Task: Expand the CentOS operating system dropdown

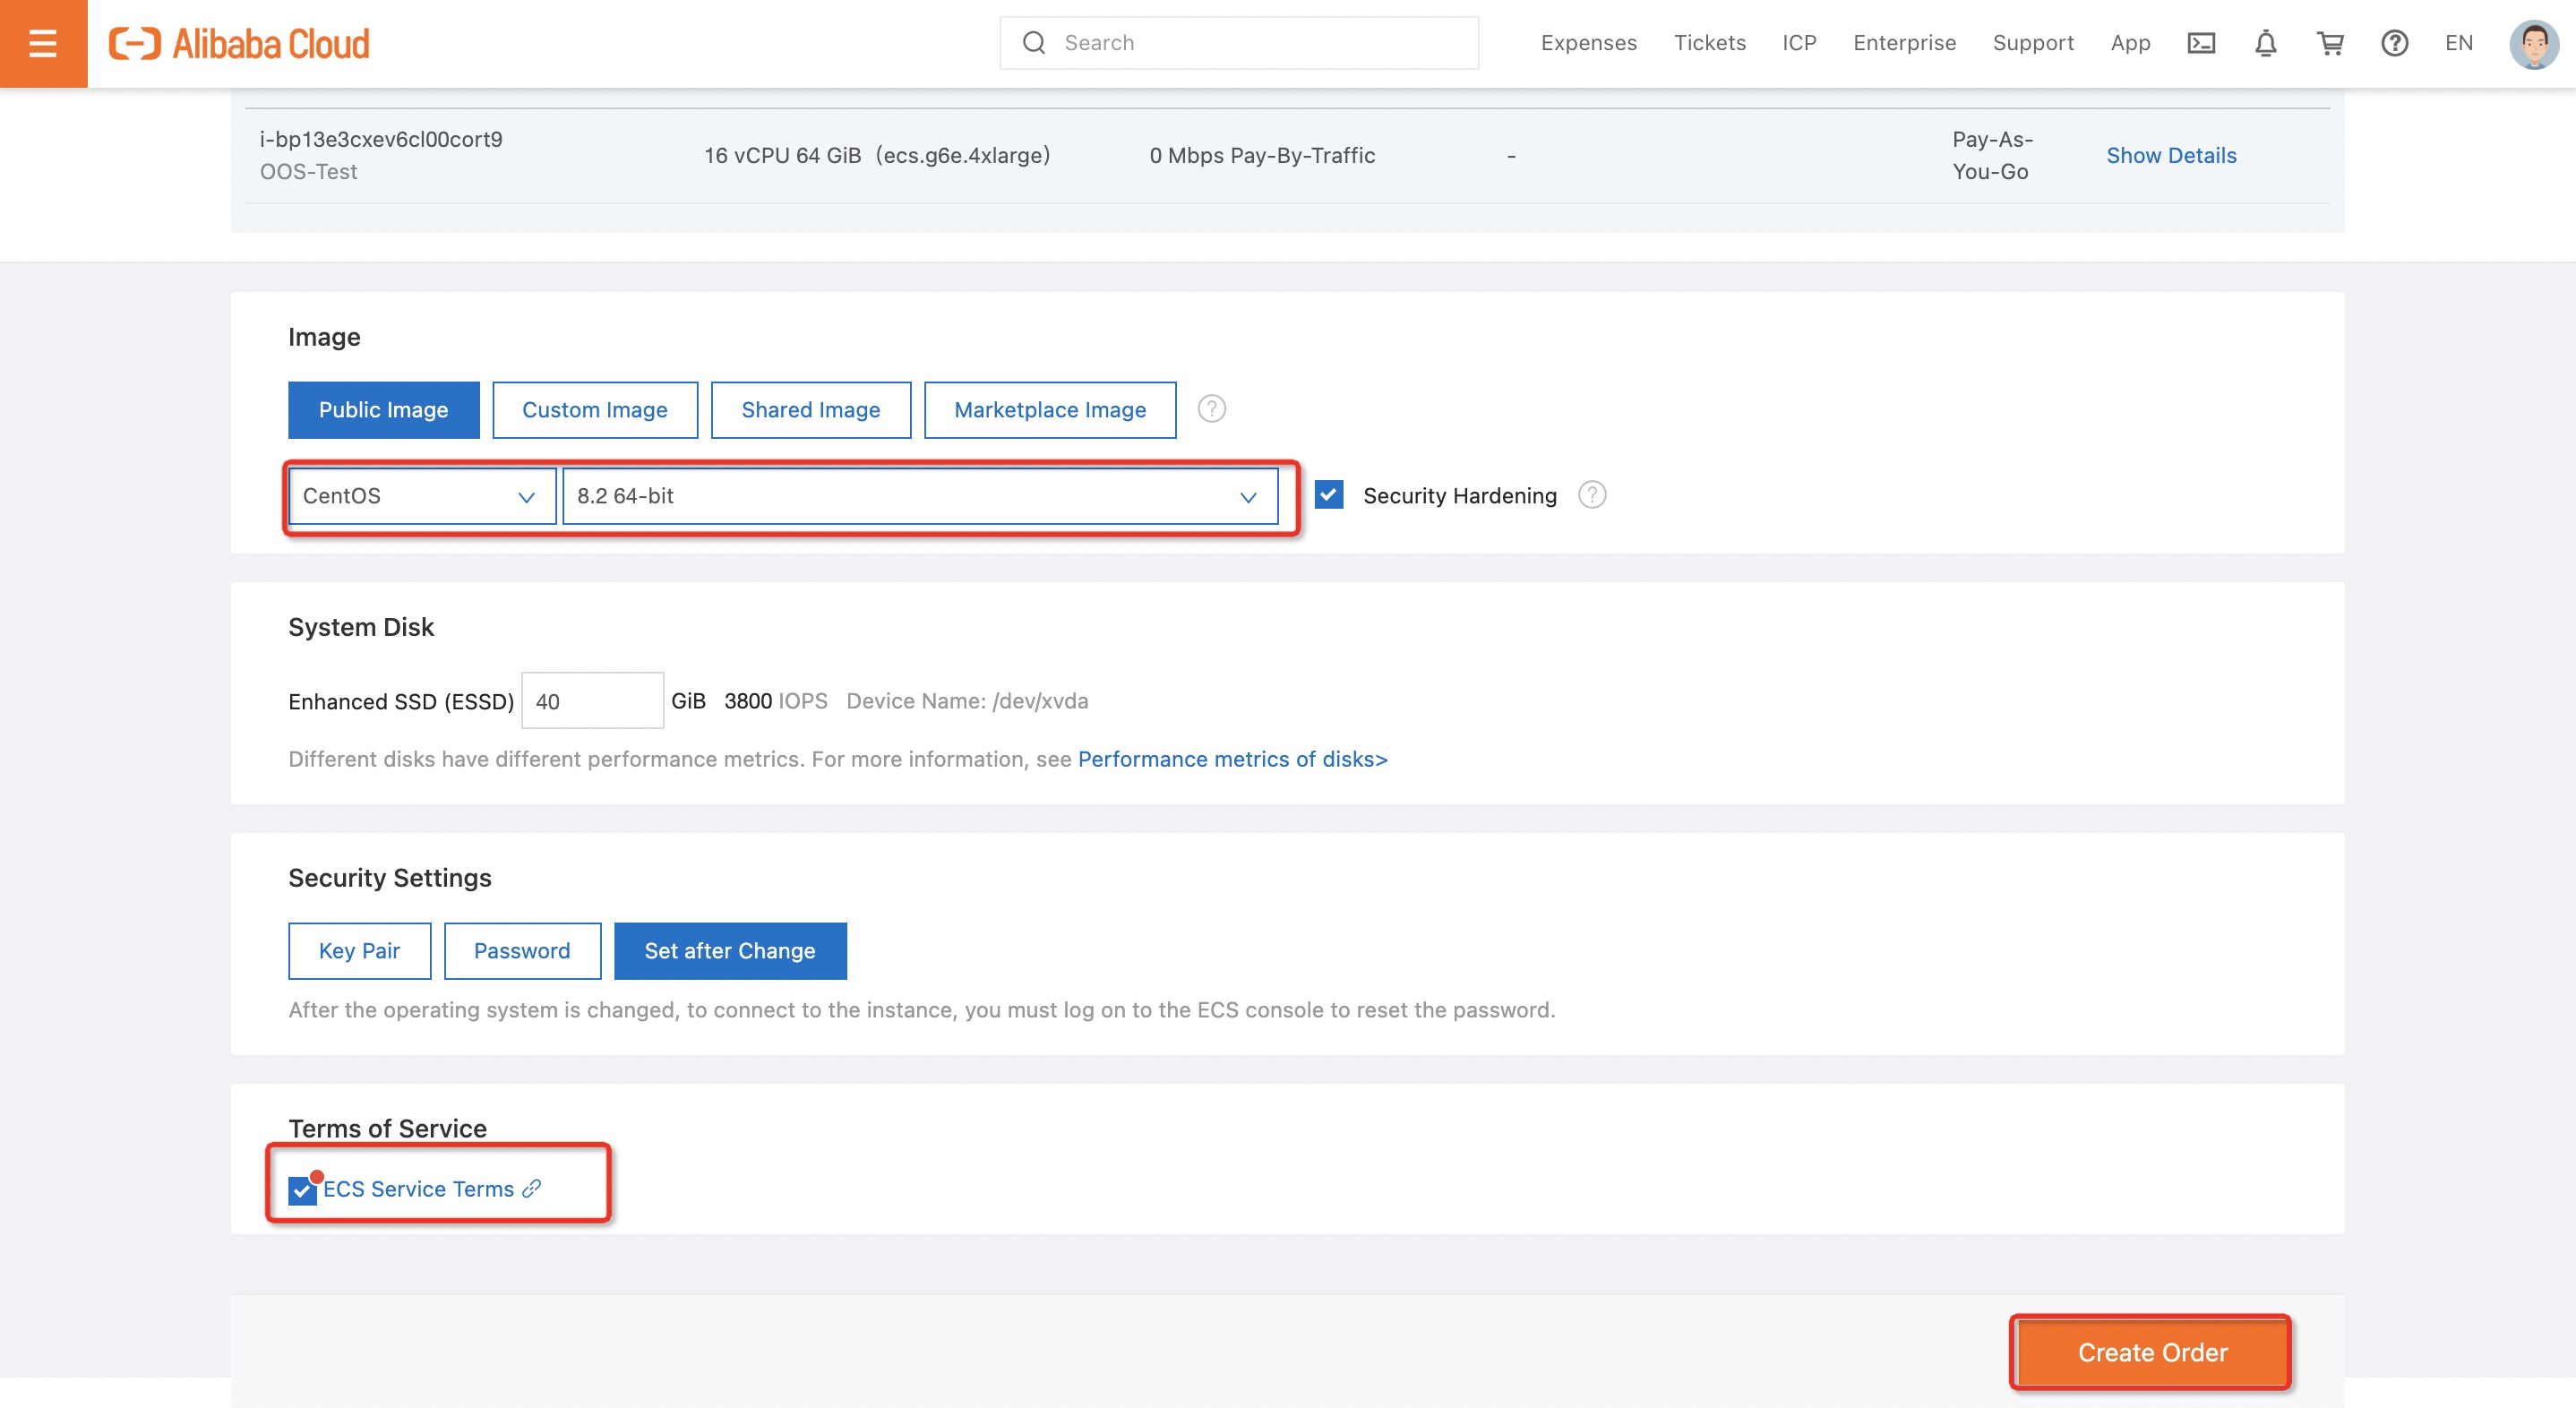Action: coord(421,496)
